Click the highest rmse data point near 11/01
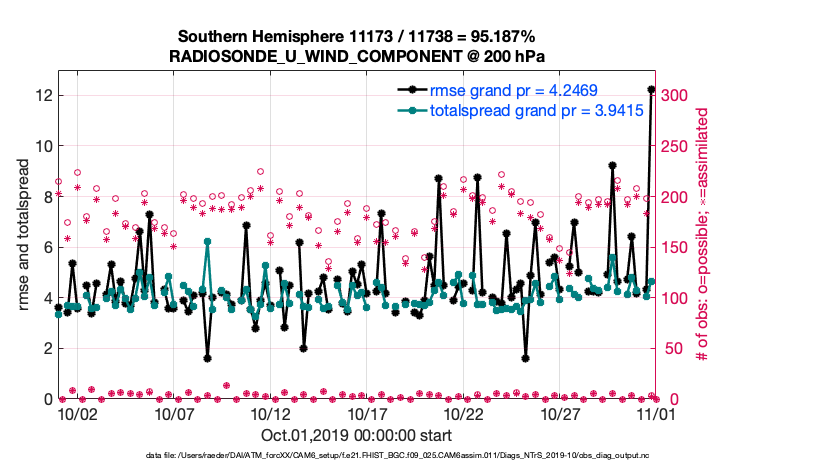The width and height of the screenshot is (830, 470). pos(651,90)
